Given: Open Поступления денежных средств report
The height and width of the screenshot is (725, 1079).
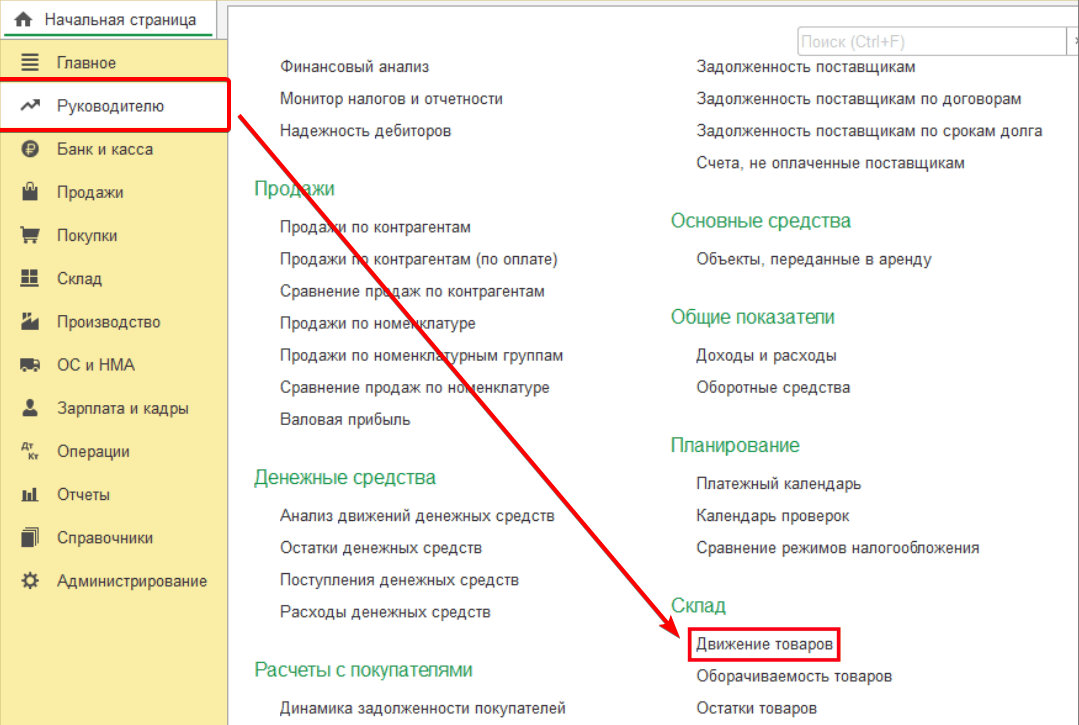Looking at the screenshot, I should [399, 580].
